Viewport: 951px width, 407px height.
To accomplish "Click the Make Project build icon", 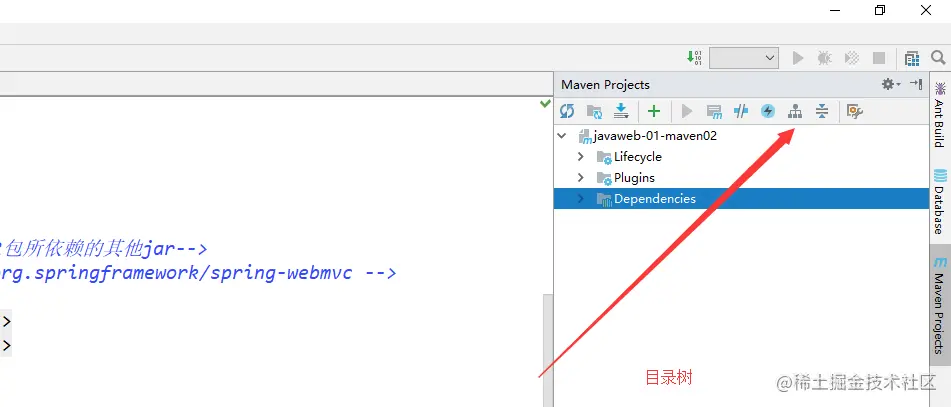I will point(694,58).
